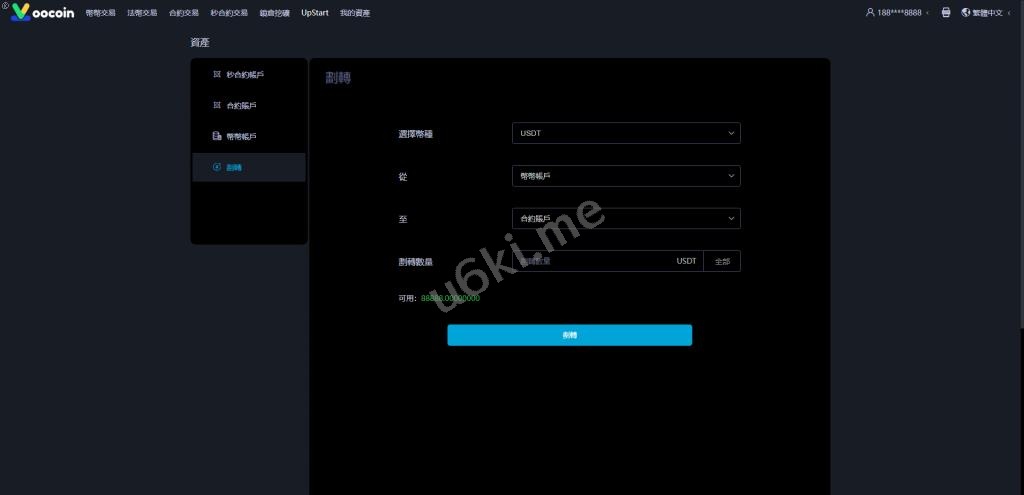Click the Voocoin logo
The height and width of the screenshot is (495, 1024).
(42, 13)
